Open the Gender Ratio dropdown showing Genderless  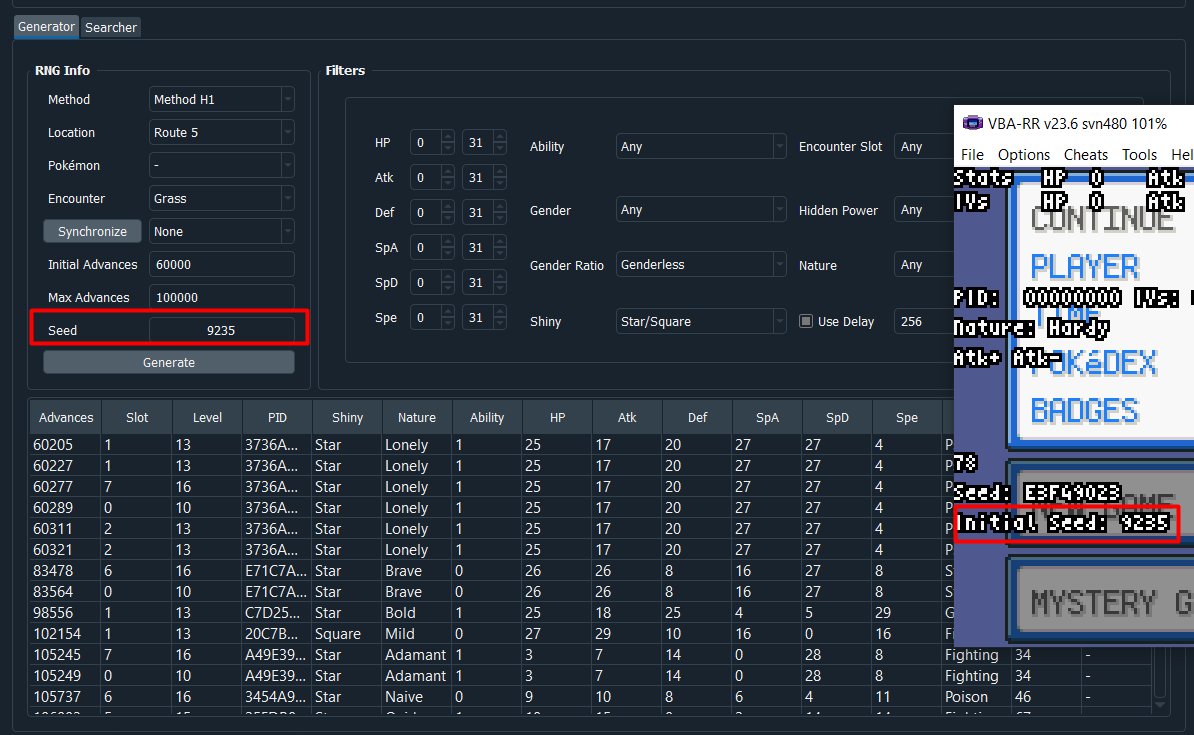coord(701,264)
